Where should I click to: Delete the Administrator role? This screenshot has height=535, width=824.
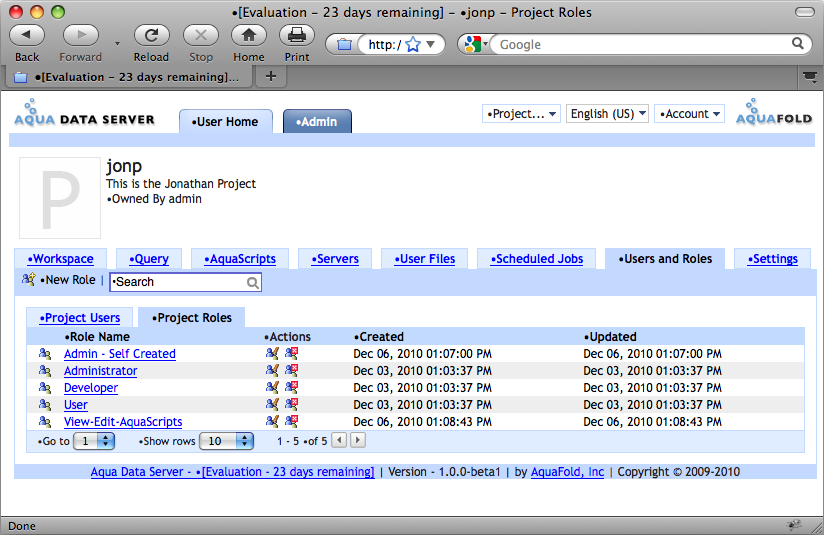[x=292, y=370]
